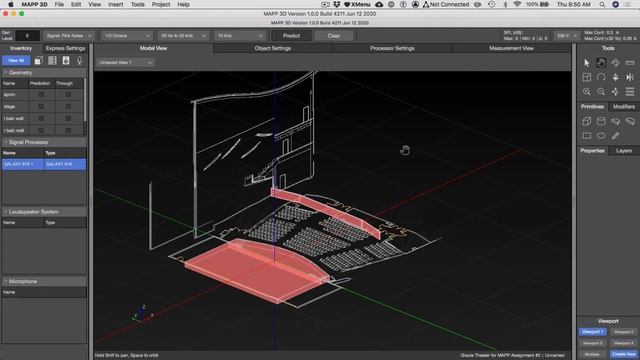The width and height of the screenshot is (640, 360).
Task: Open macOS Spotlight search
Action: point(602,4)
